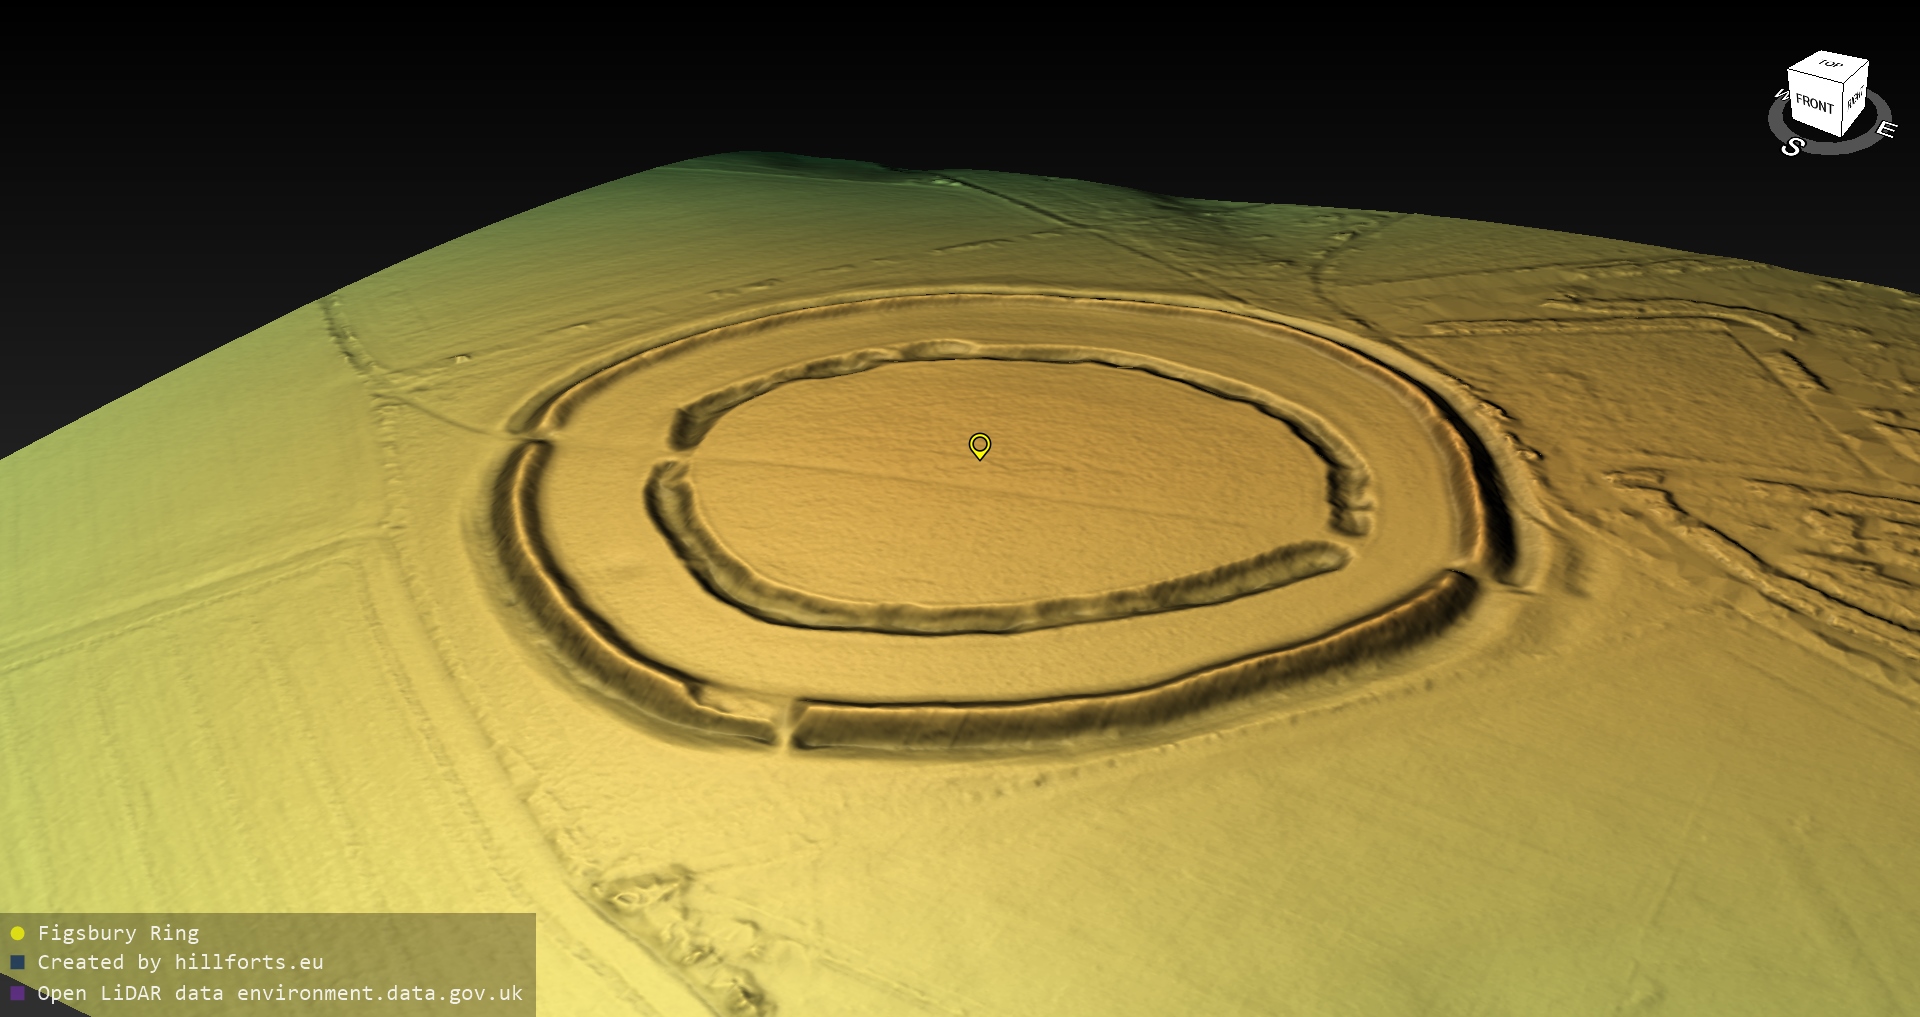Select the yellow location pin on the hillfort
The height and width of the screenshot is (1017, 1920).
pyautogui.click(x=980, y=445)
